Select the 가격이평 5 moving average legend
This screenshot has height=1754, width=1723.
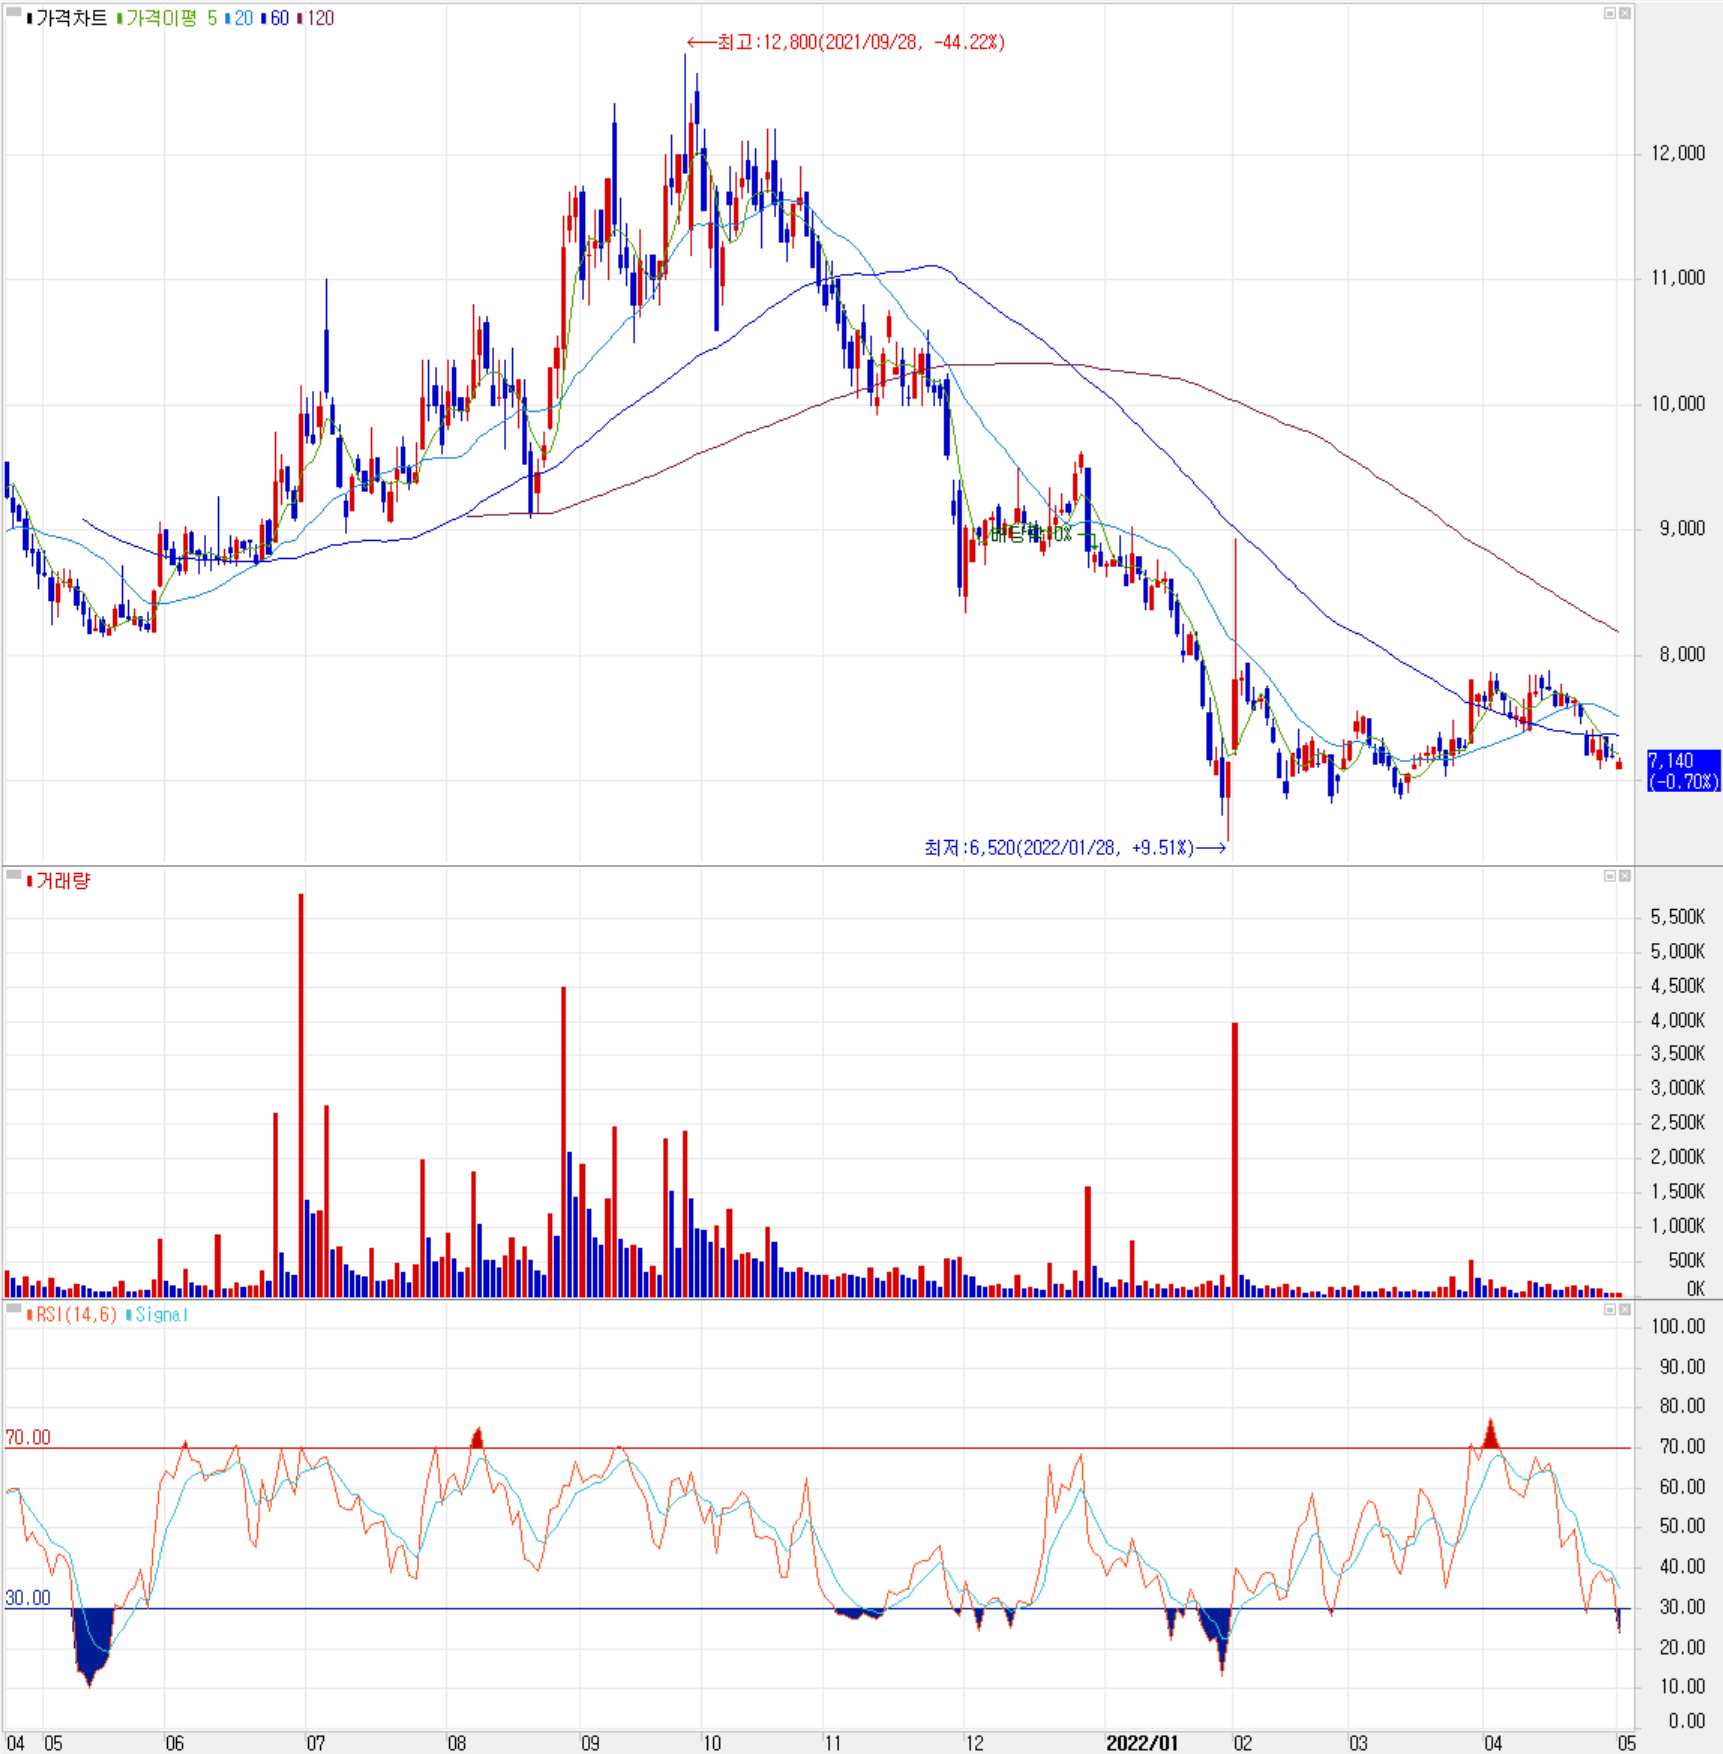(167, 18)
